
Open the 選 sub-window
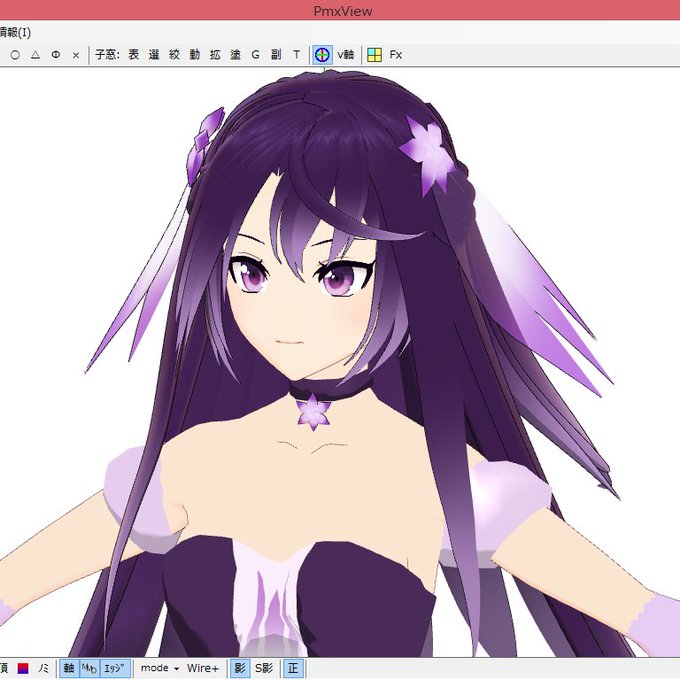(x=154, y=55)
